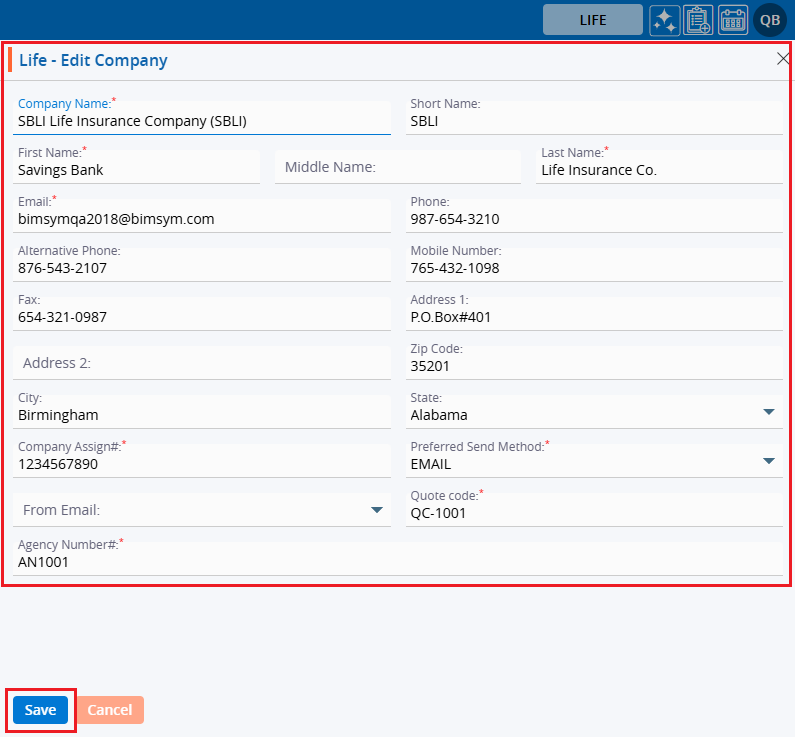Cancel editing the company
Image resolution: width=795 pixels, height=737 pixels.
click(110, 710)
